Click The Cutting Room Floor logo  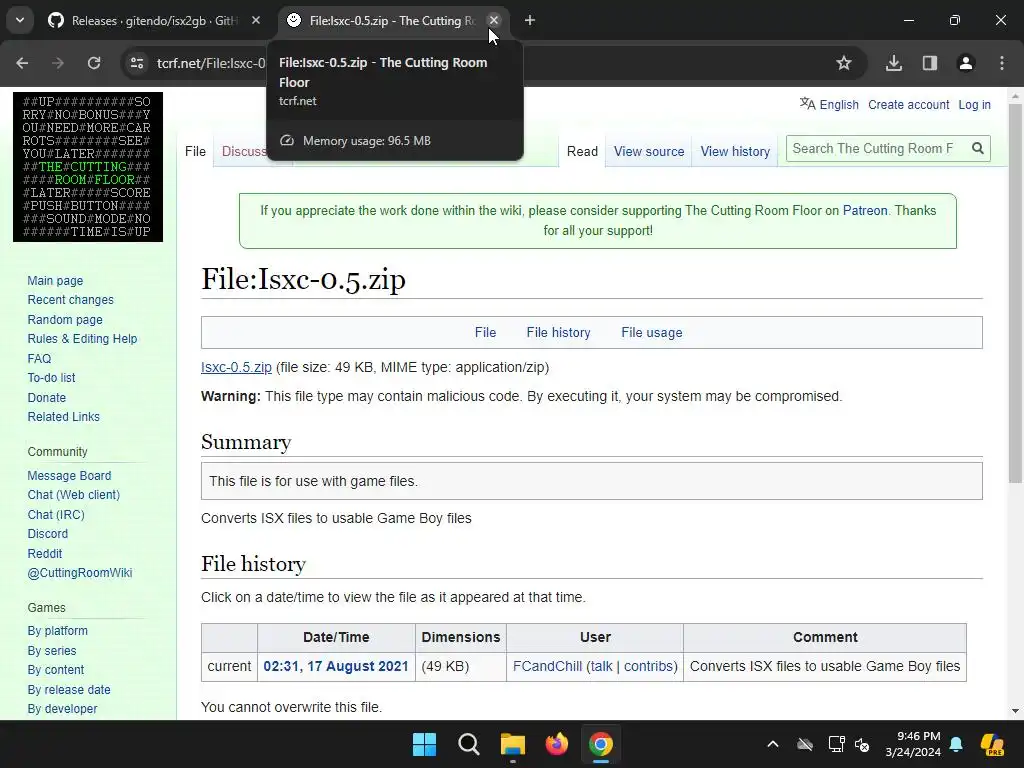[x=88, y=167]
